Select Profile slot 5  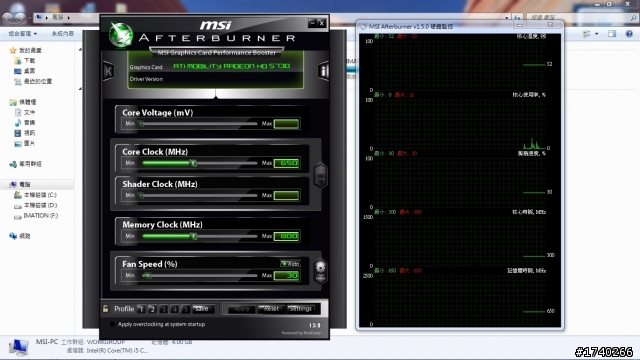(185, 309)
